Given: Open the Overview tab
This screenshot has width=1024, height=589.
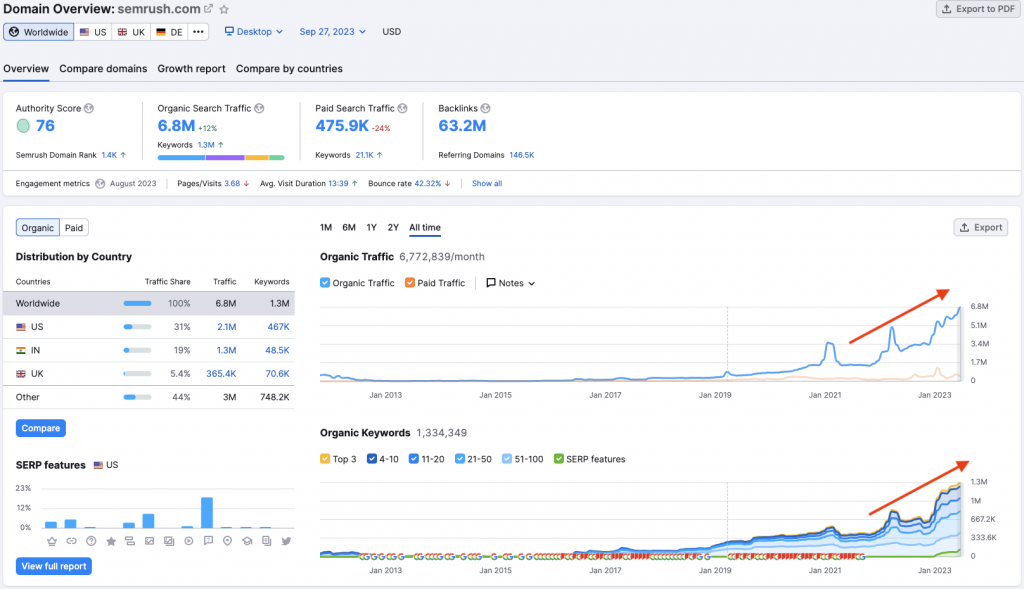Looking at the screenshot, I should point(26,69).
